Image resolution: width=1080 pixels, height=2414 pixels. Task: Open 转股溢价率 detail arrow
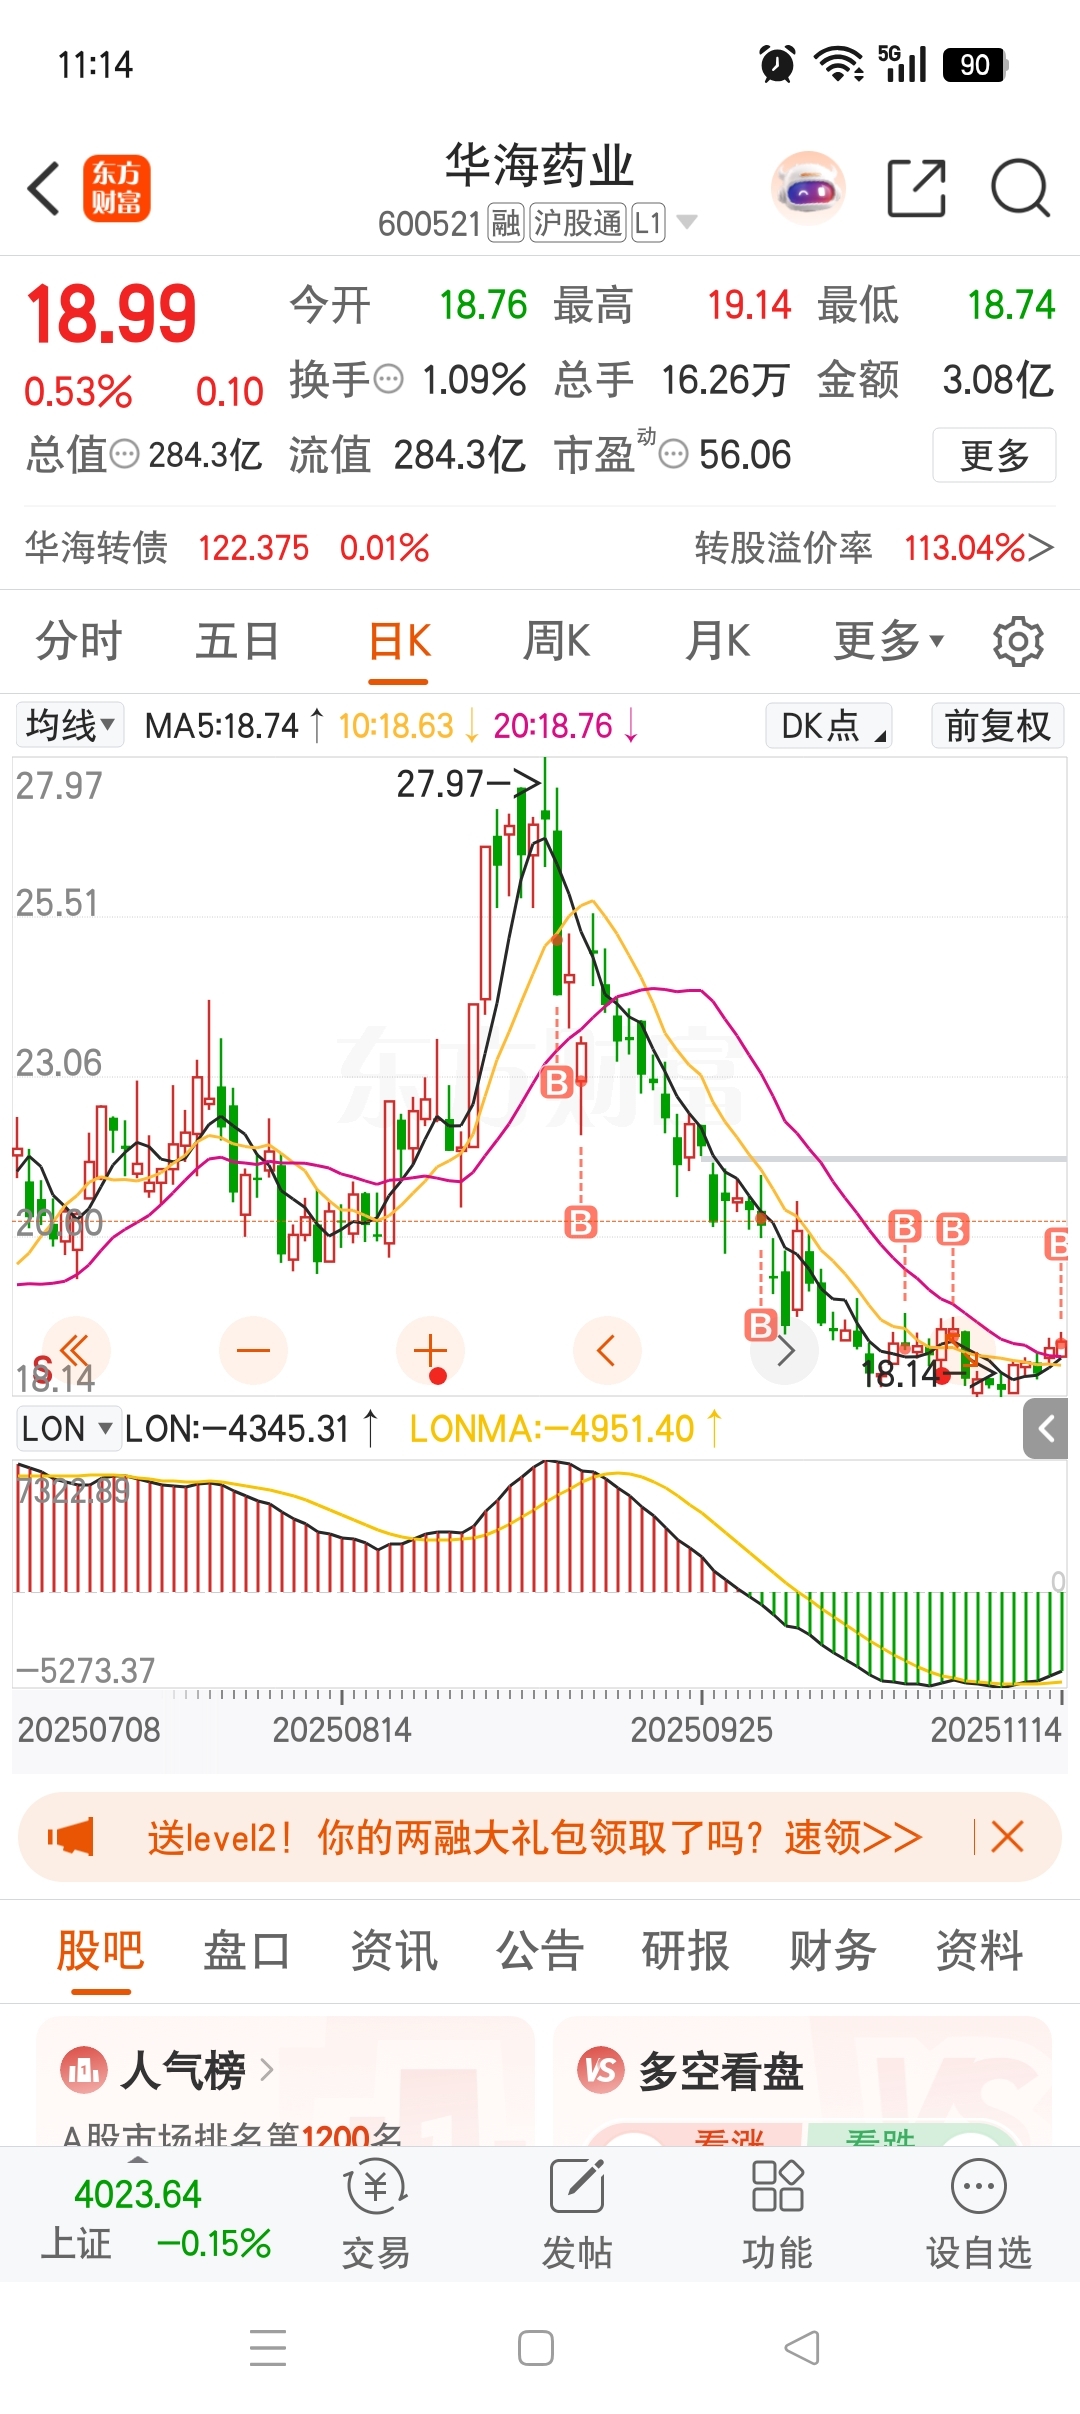coord(1041,548)
